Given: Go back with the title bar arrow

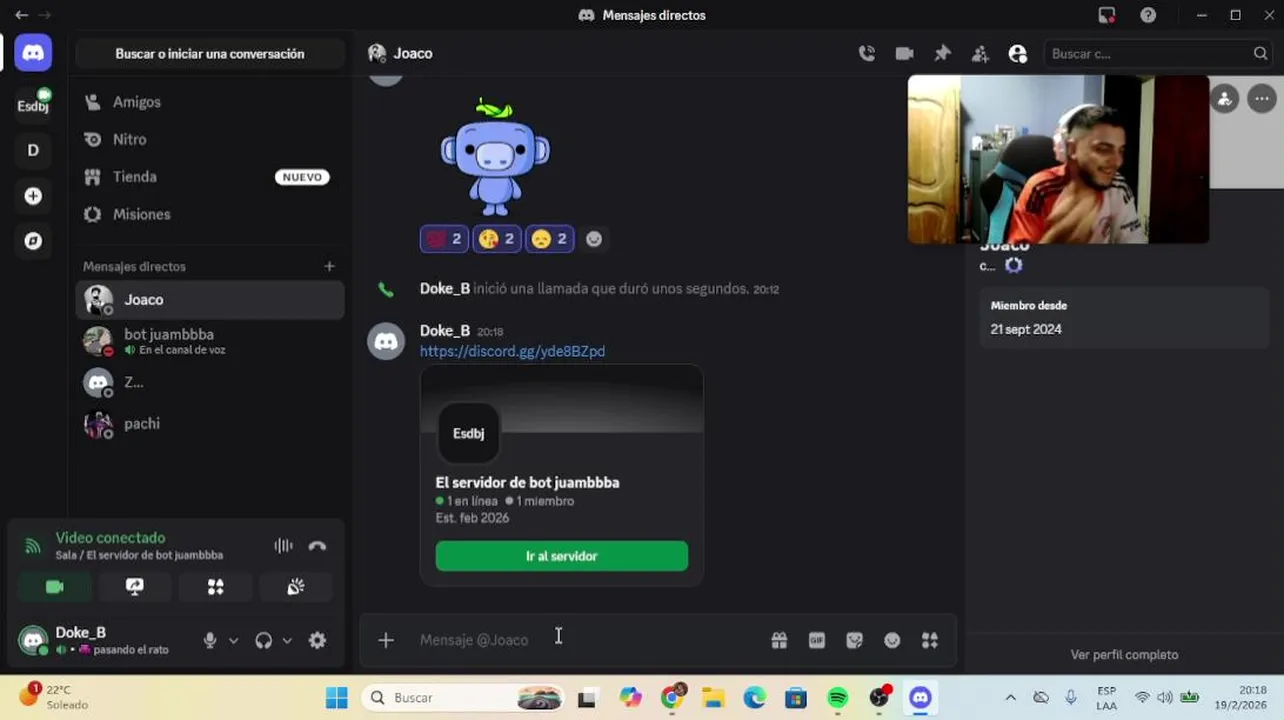Looking at the screenshot, I should click(21, 15).
